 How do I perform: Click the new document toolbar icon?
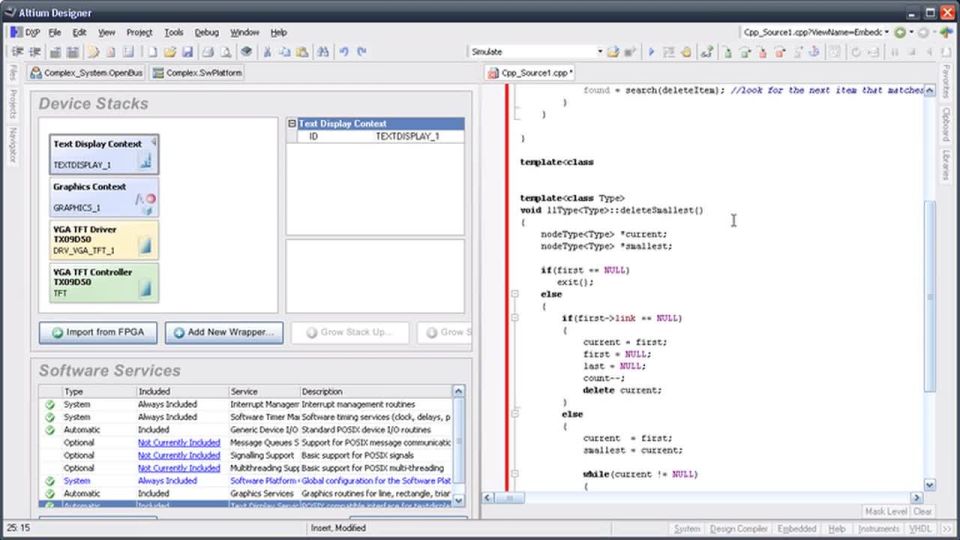coord(152,52)
